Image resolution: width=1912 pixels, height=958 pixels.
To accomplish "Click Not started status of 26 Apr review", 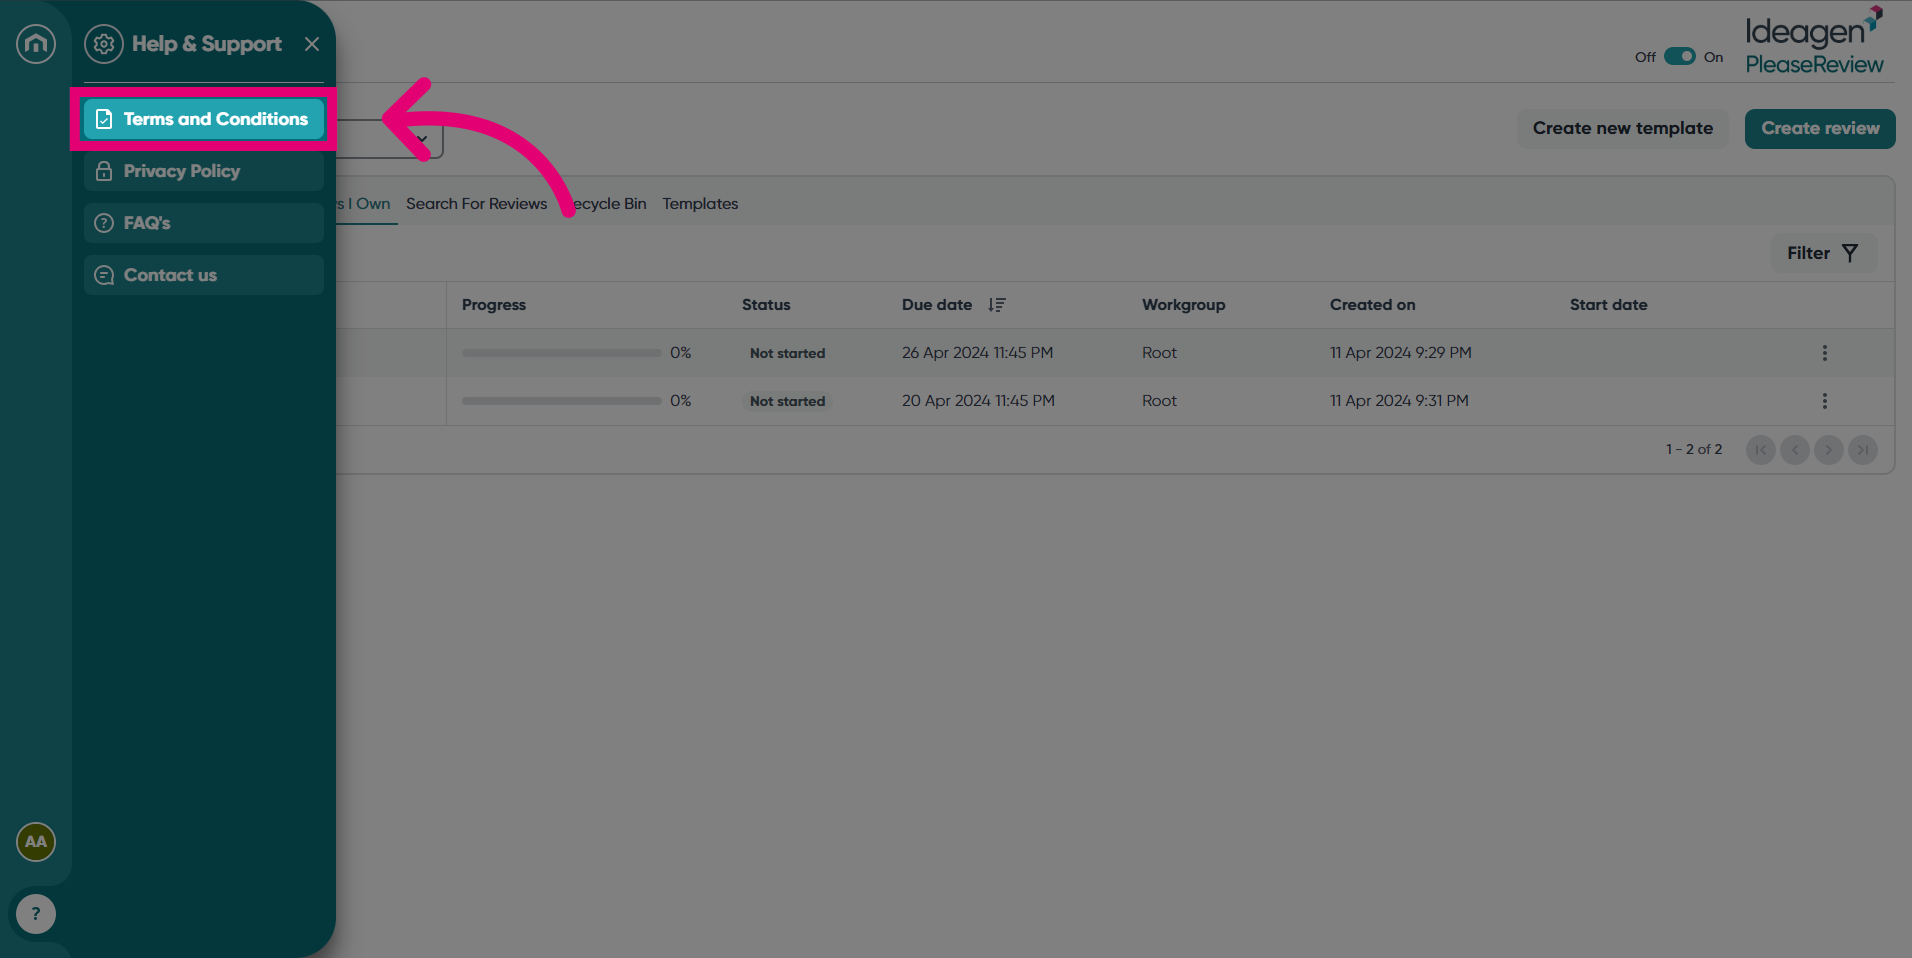I will [x=788, y=353].
